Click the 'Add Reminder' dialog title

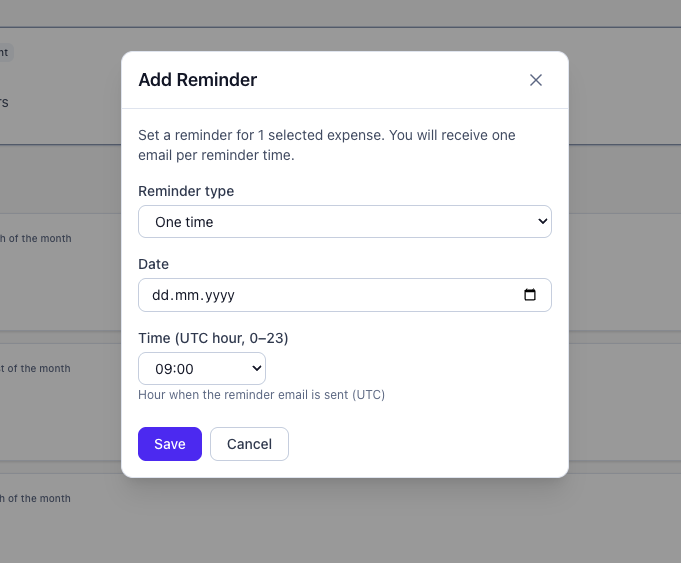[197, 80]
